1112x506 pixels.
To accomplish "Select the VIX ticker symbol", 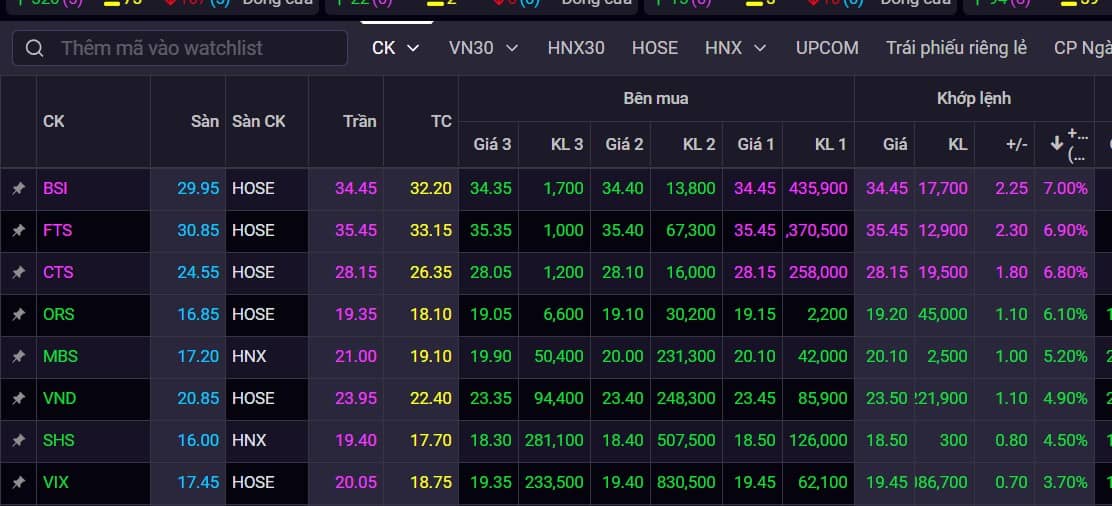I will pos(56,482).
